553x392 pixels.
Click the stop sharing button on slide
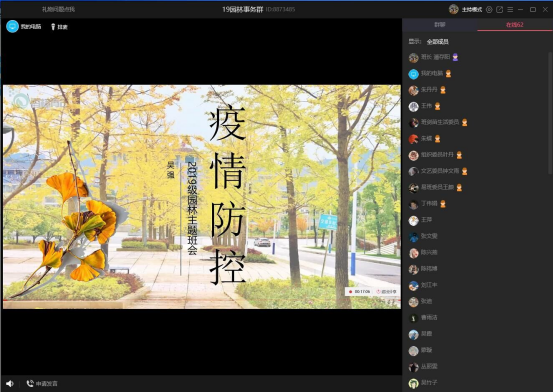[386, 291]
